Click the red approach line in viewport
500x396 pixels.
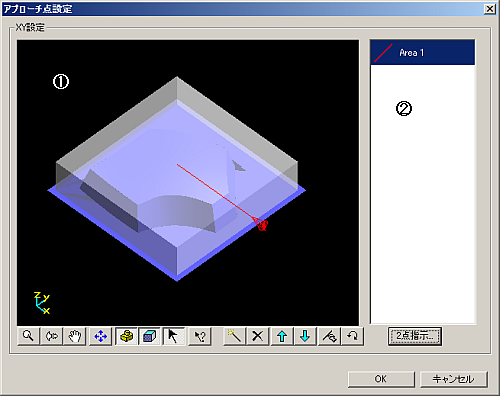217,194
